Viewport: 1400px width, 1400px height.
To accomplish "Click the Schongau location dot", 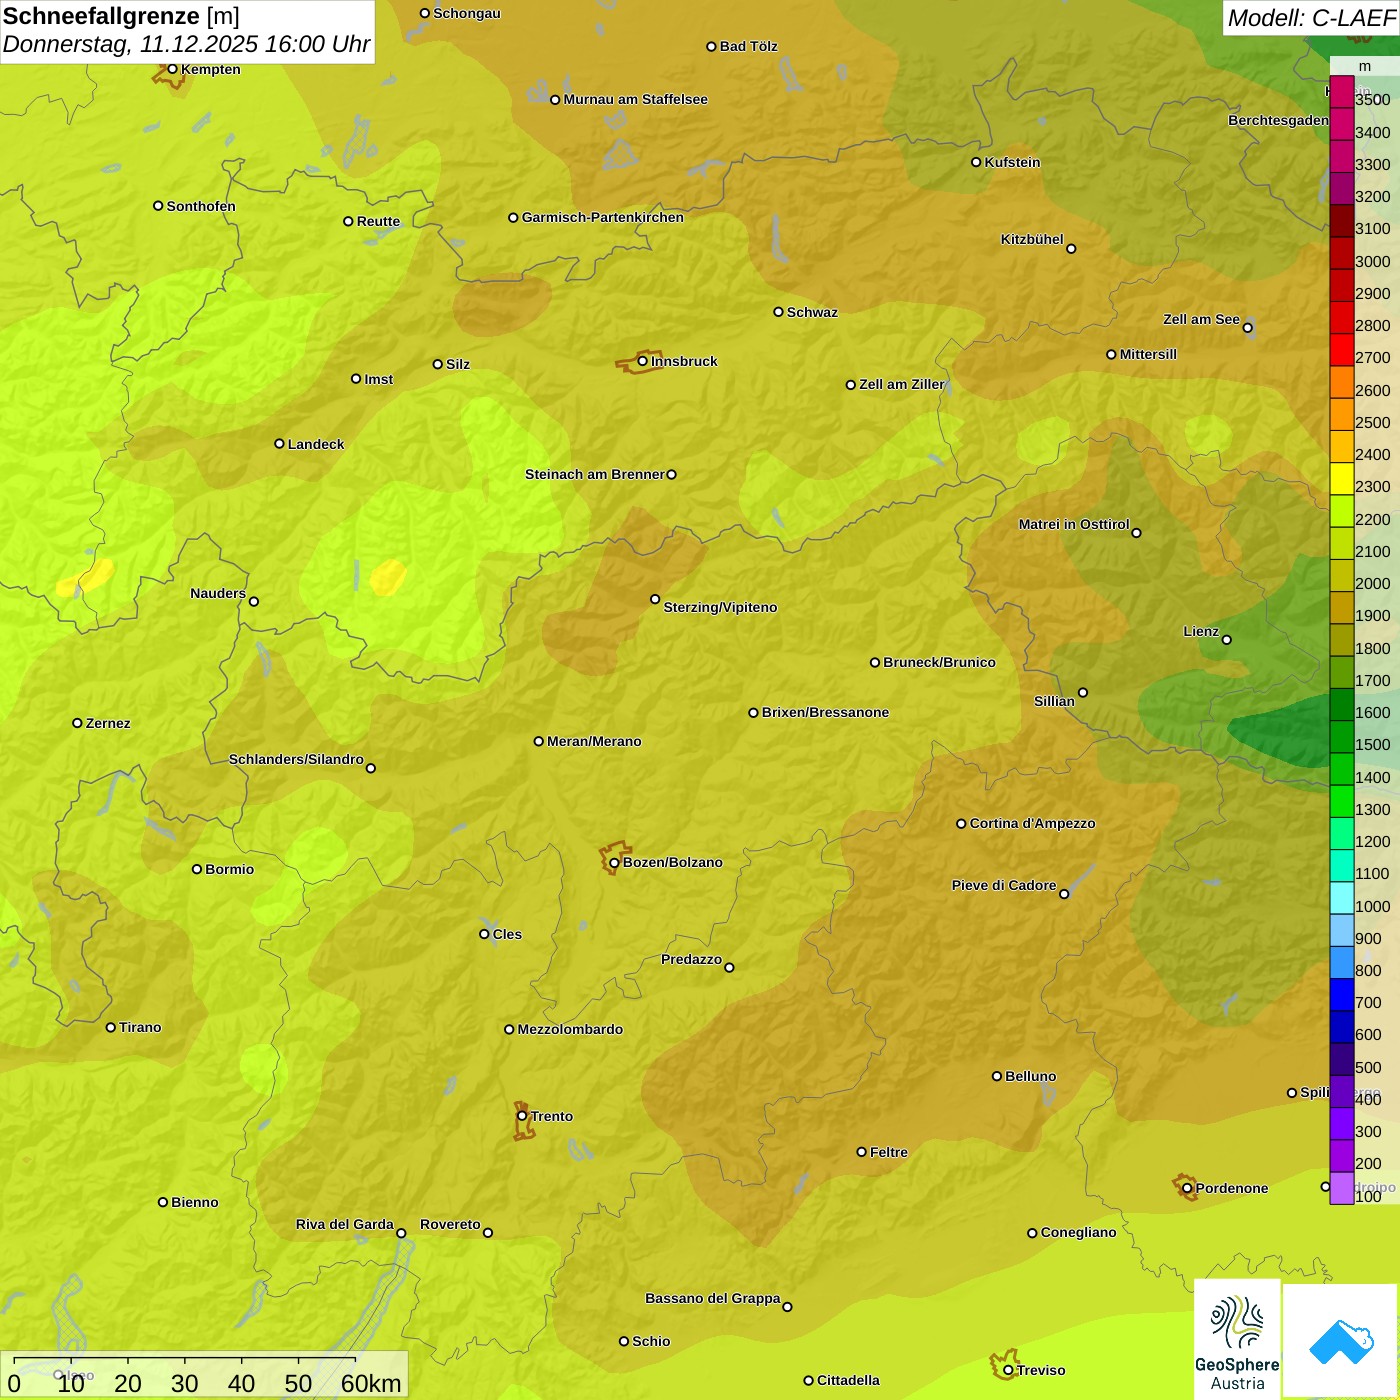I will [x=425, y=13].
